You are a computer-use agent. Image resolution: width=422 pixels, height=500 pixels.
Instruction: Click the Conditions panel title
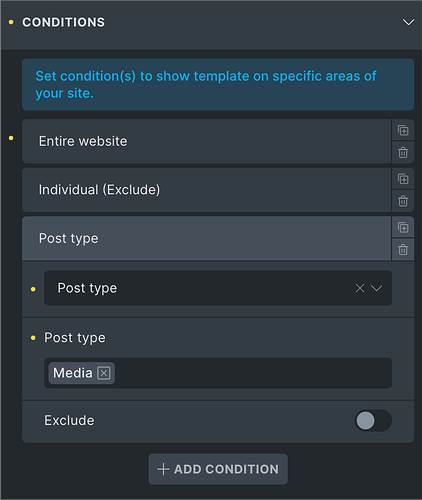(63, 22)
